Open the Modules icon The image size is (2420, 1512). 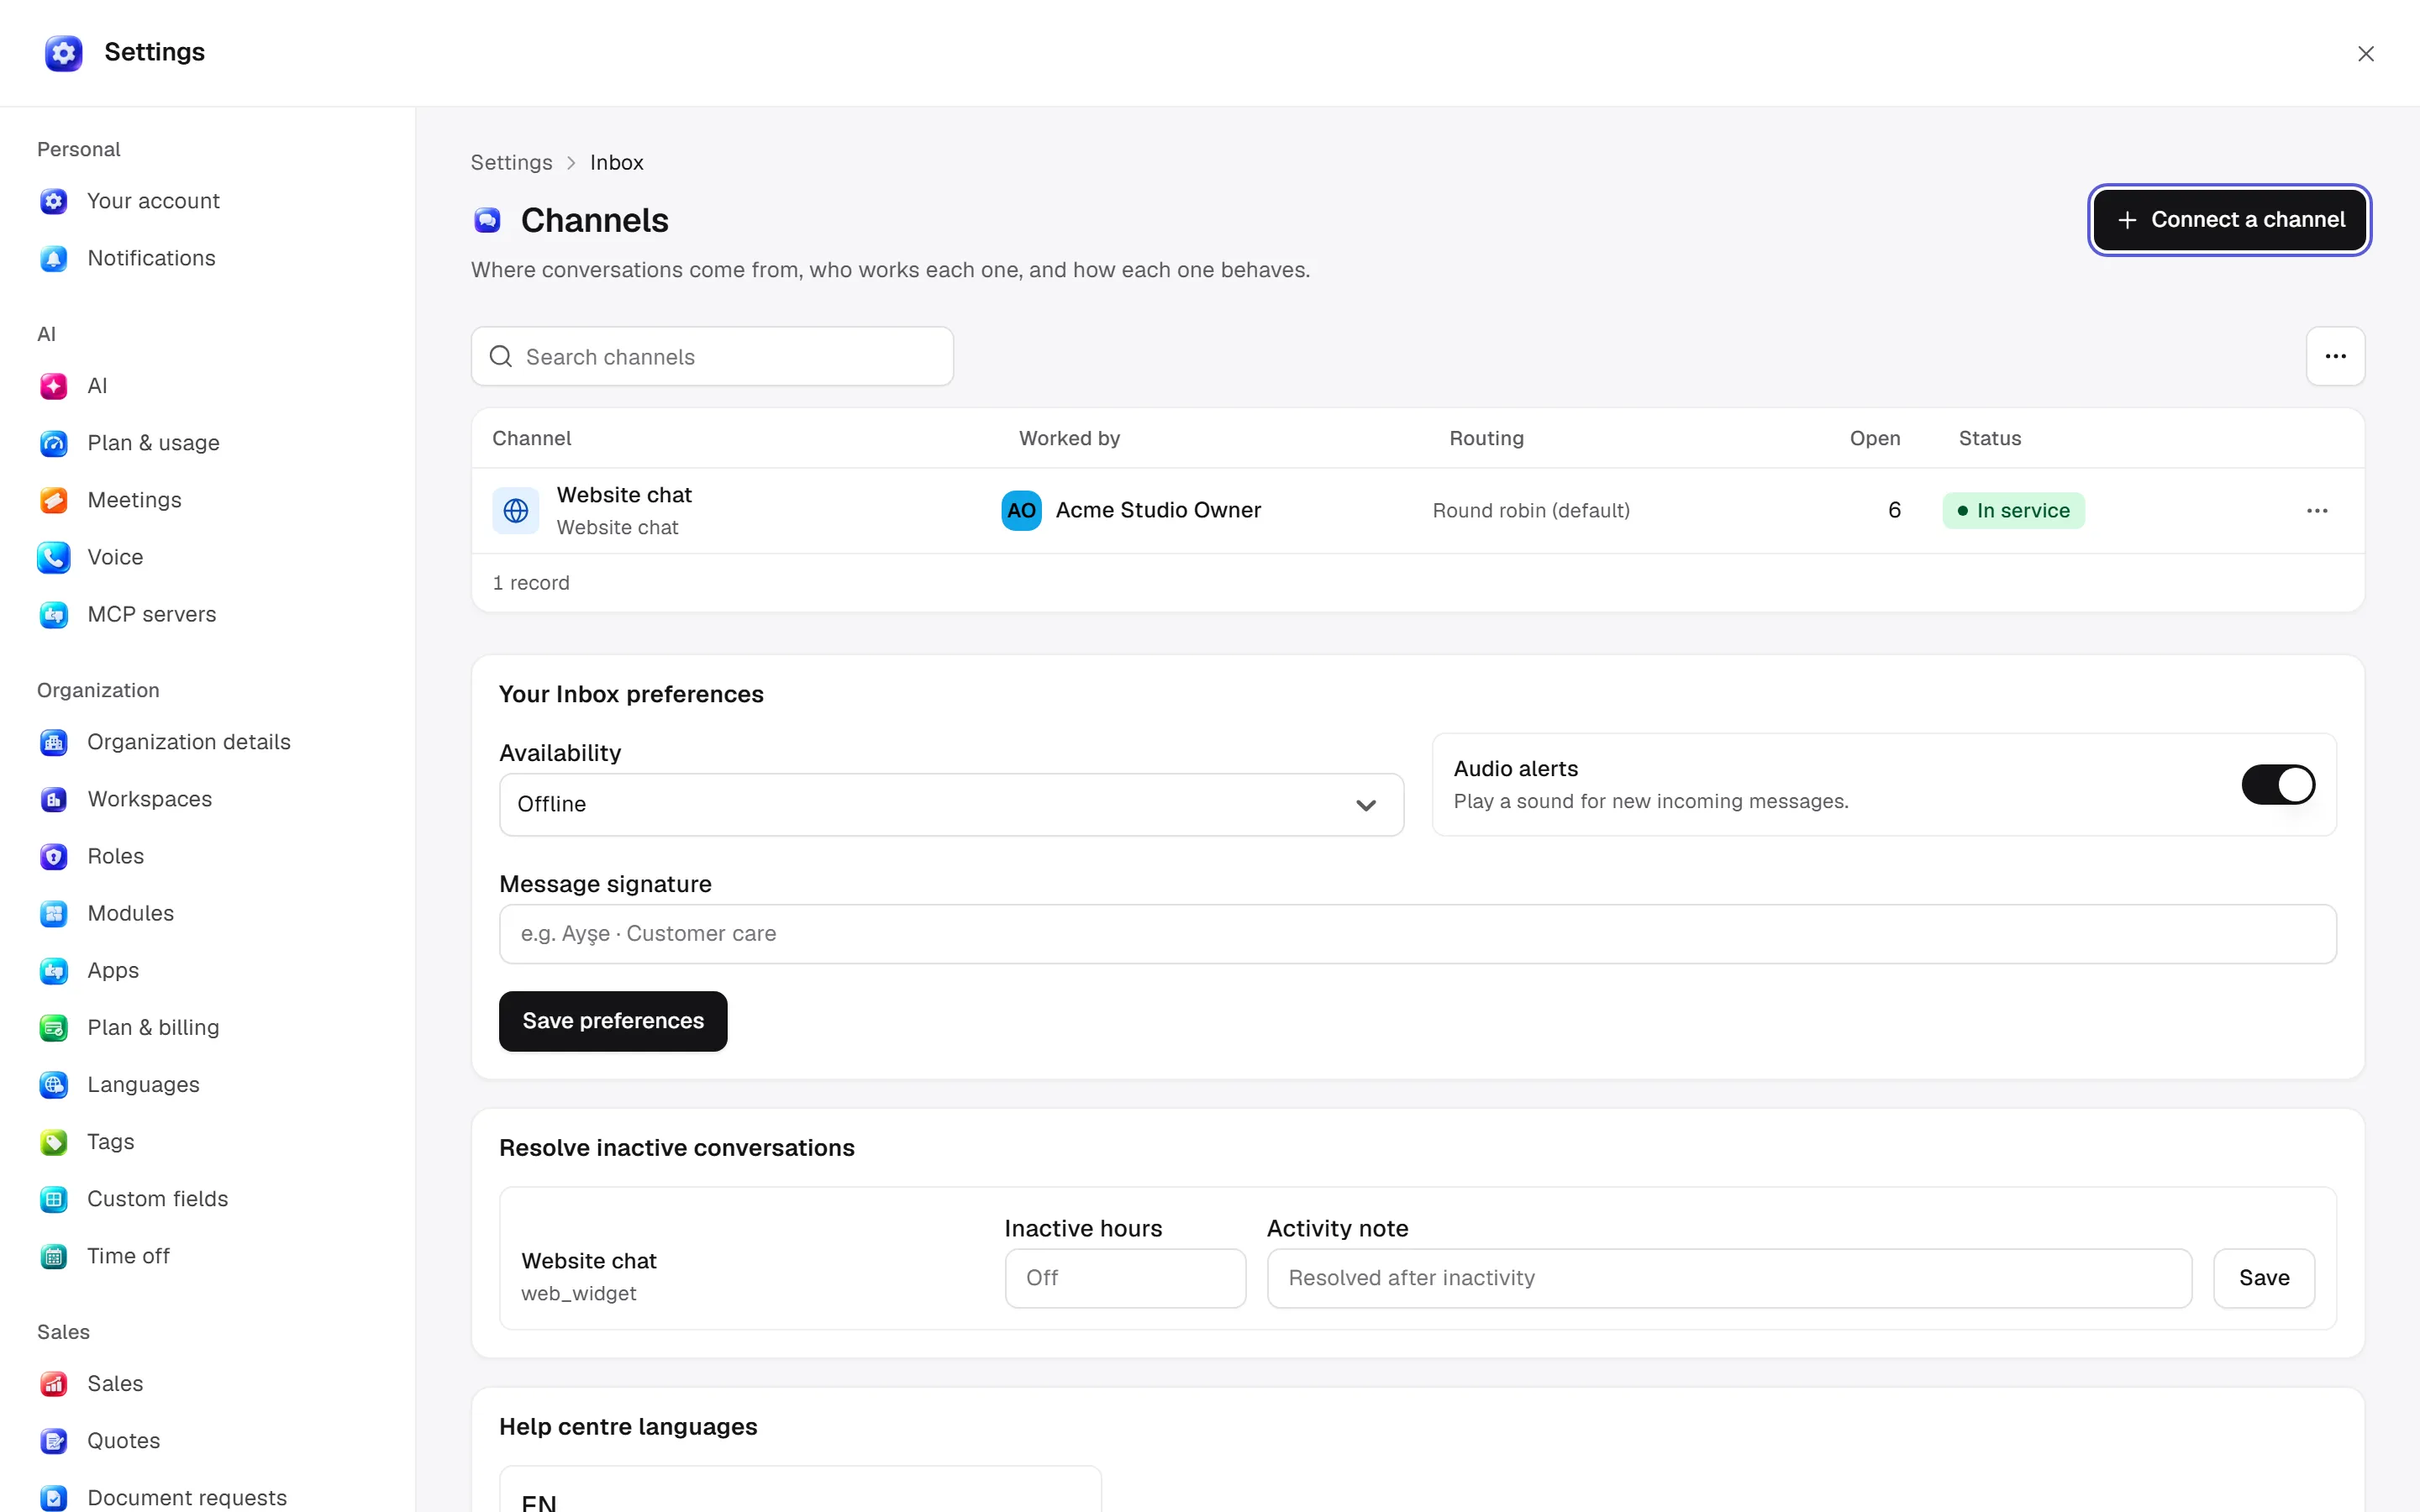[x=53, y=913]
